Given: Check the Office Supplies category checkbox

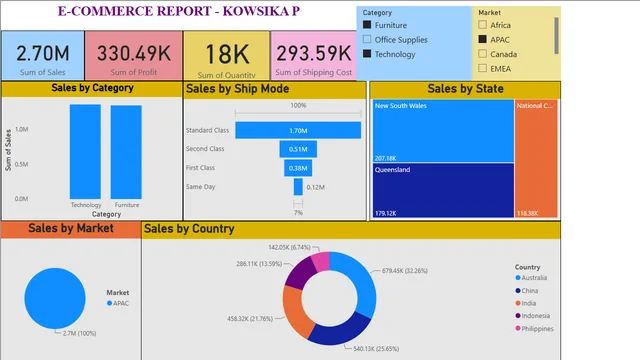Looking at the screenshot, I should 367,39.
